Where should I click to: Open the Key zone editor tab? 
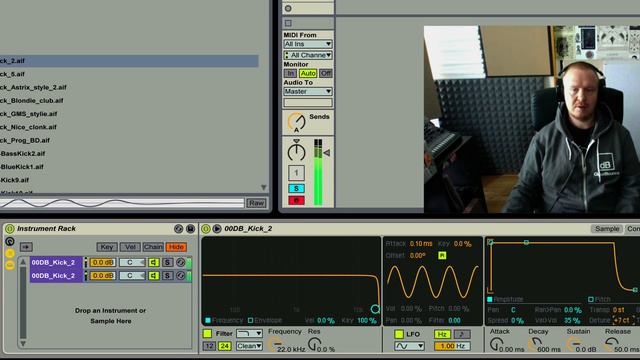[x=107, y=247]
